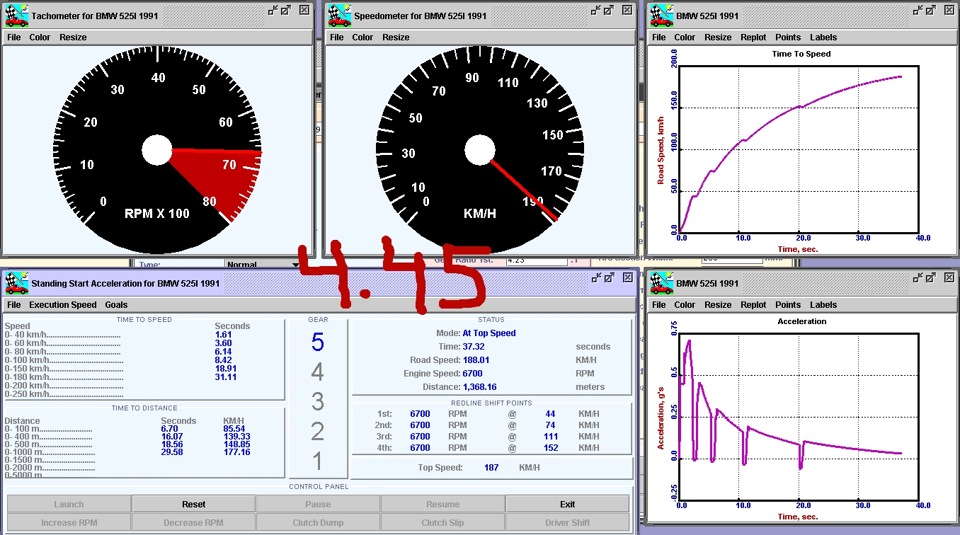Open the Normal dropdown behind the windows
This screenshot has height=535, width=960.
pyautogui.click(x=262, y=264)
